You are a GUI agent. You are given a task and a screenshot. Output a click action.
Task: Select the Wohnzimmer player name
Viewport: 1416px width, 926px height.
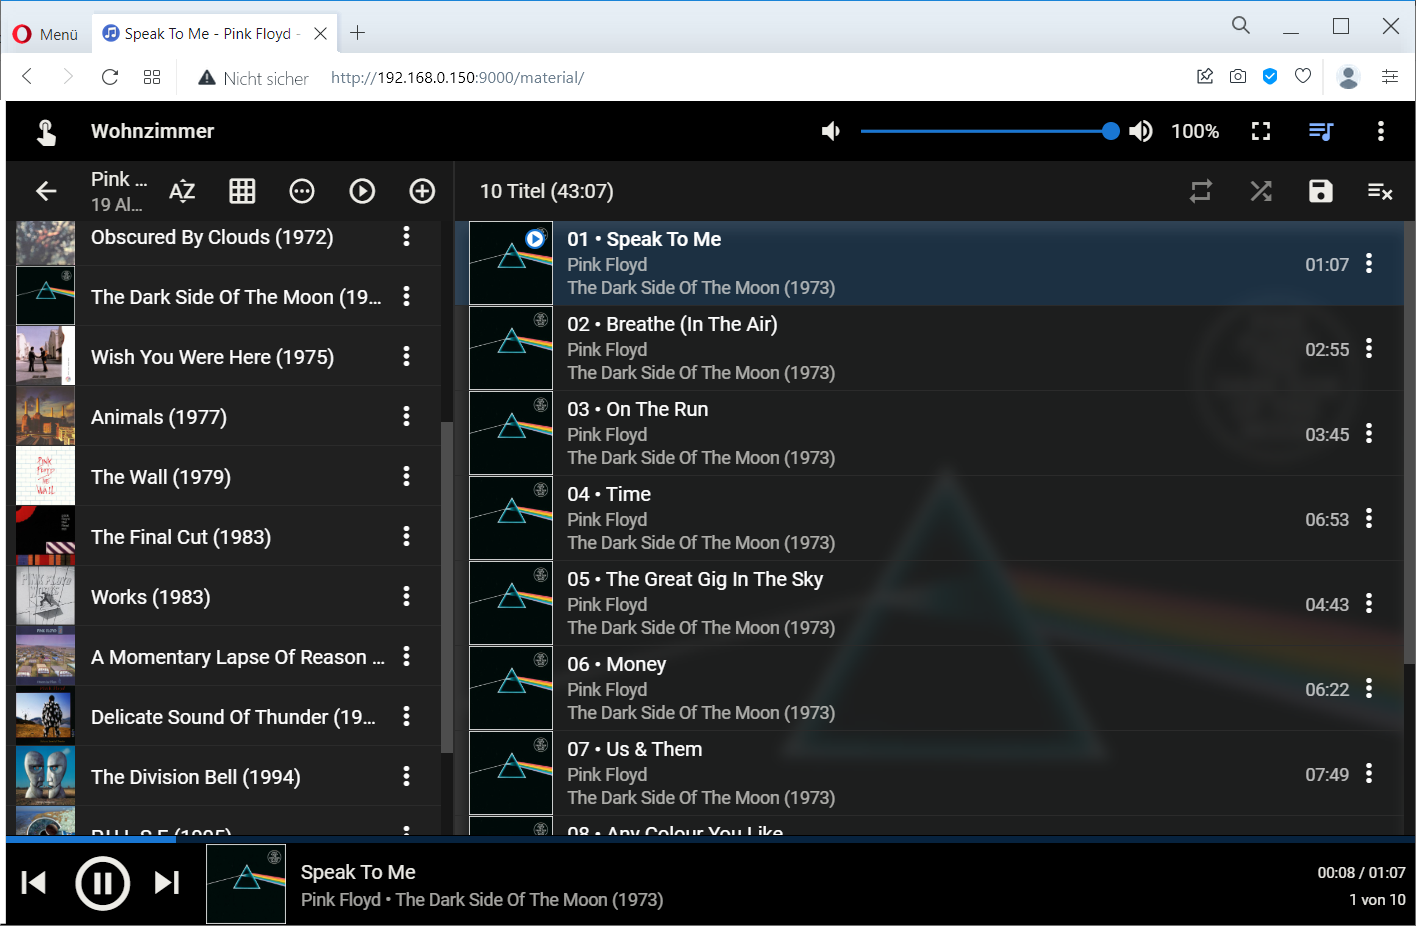tap(152, 131)
